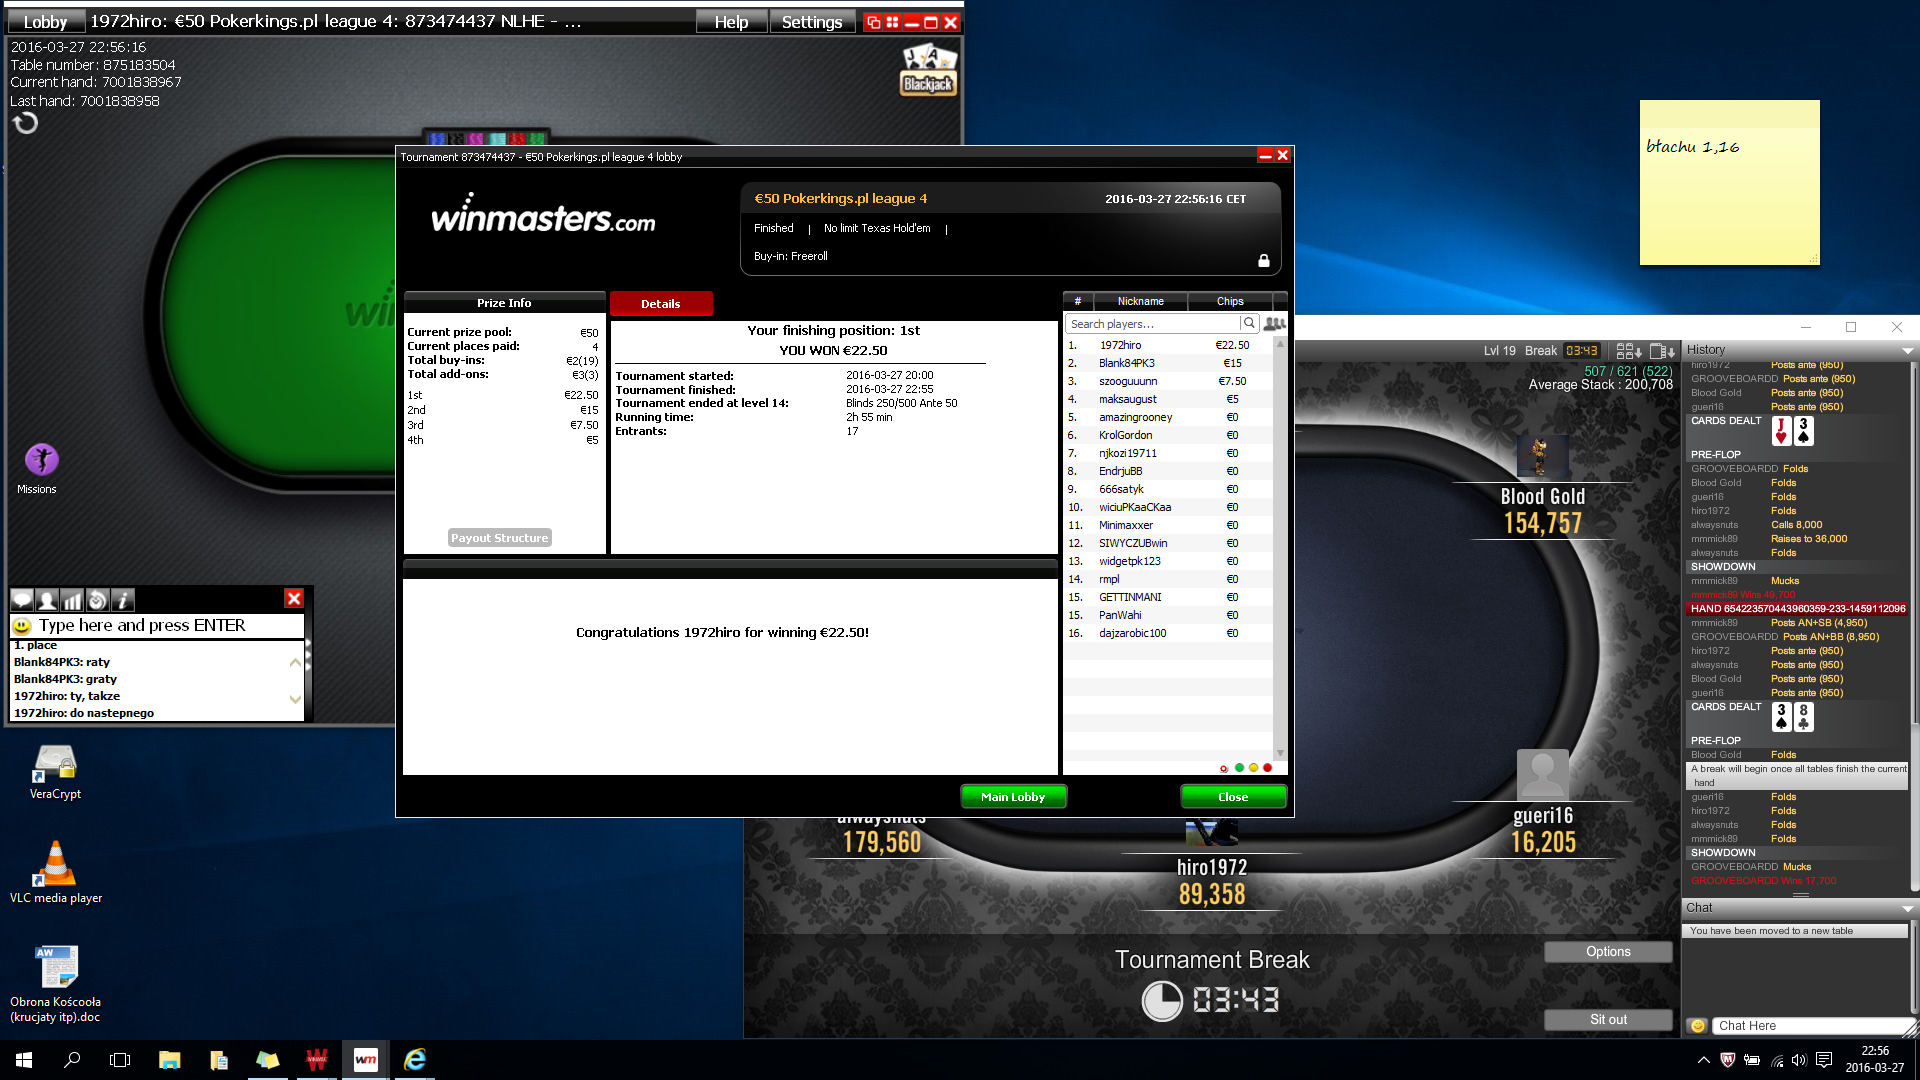The width and height of the screenshot is (1920, 1080).
Task: Click the gueri16 player avatar
Action: [1542, 775]
